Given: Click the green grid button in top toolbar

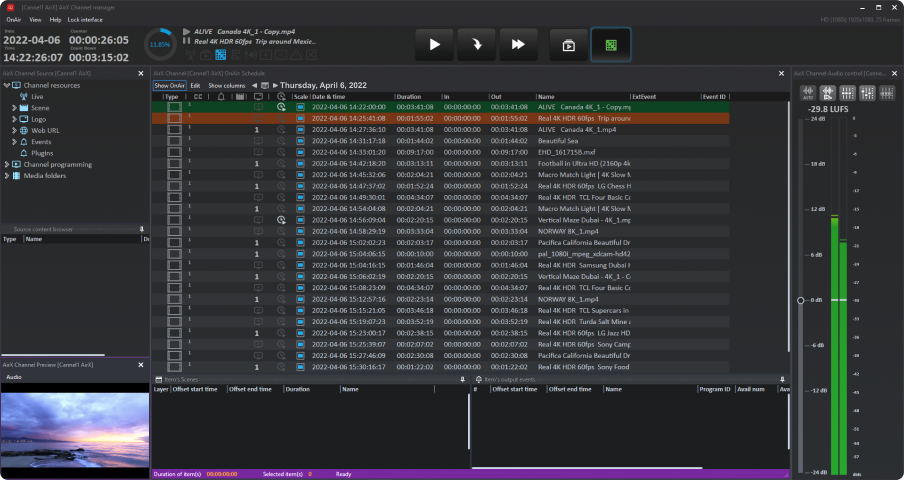Looking at the screenshot, I should click(610, 45).
